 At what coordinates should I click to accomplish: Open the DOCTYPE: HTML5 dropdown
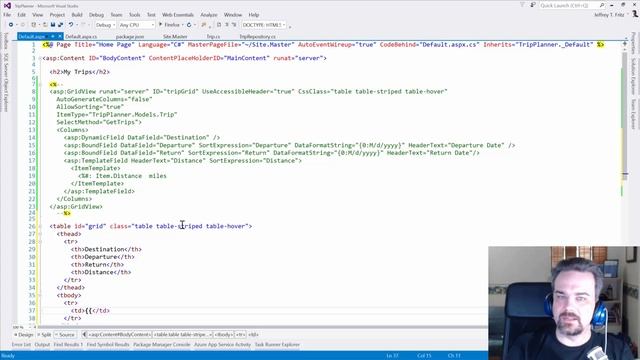click(x=264, y=25)
